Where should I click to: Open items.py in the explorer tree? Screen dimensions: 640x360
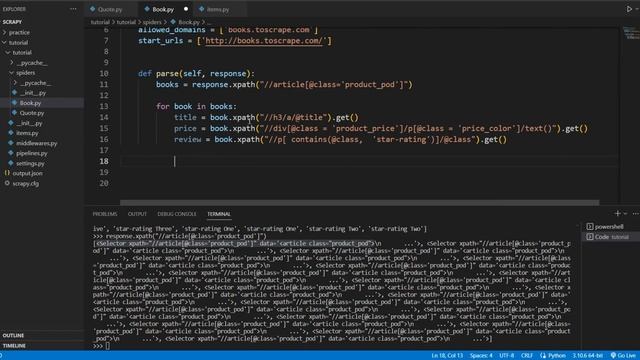[27, 133]
